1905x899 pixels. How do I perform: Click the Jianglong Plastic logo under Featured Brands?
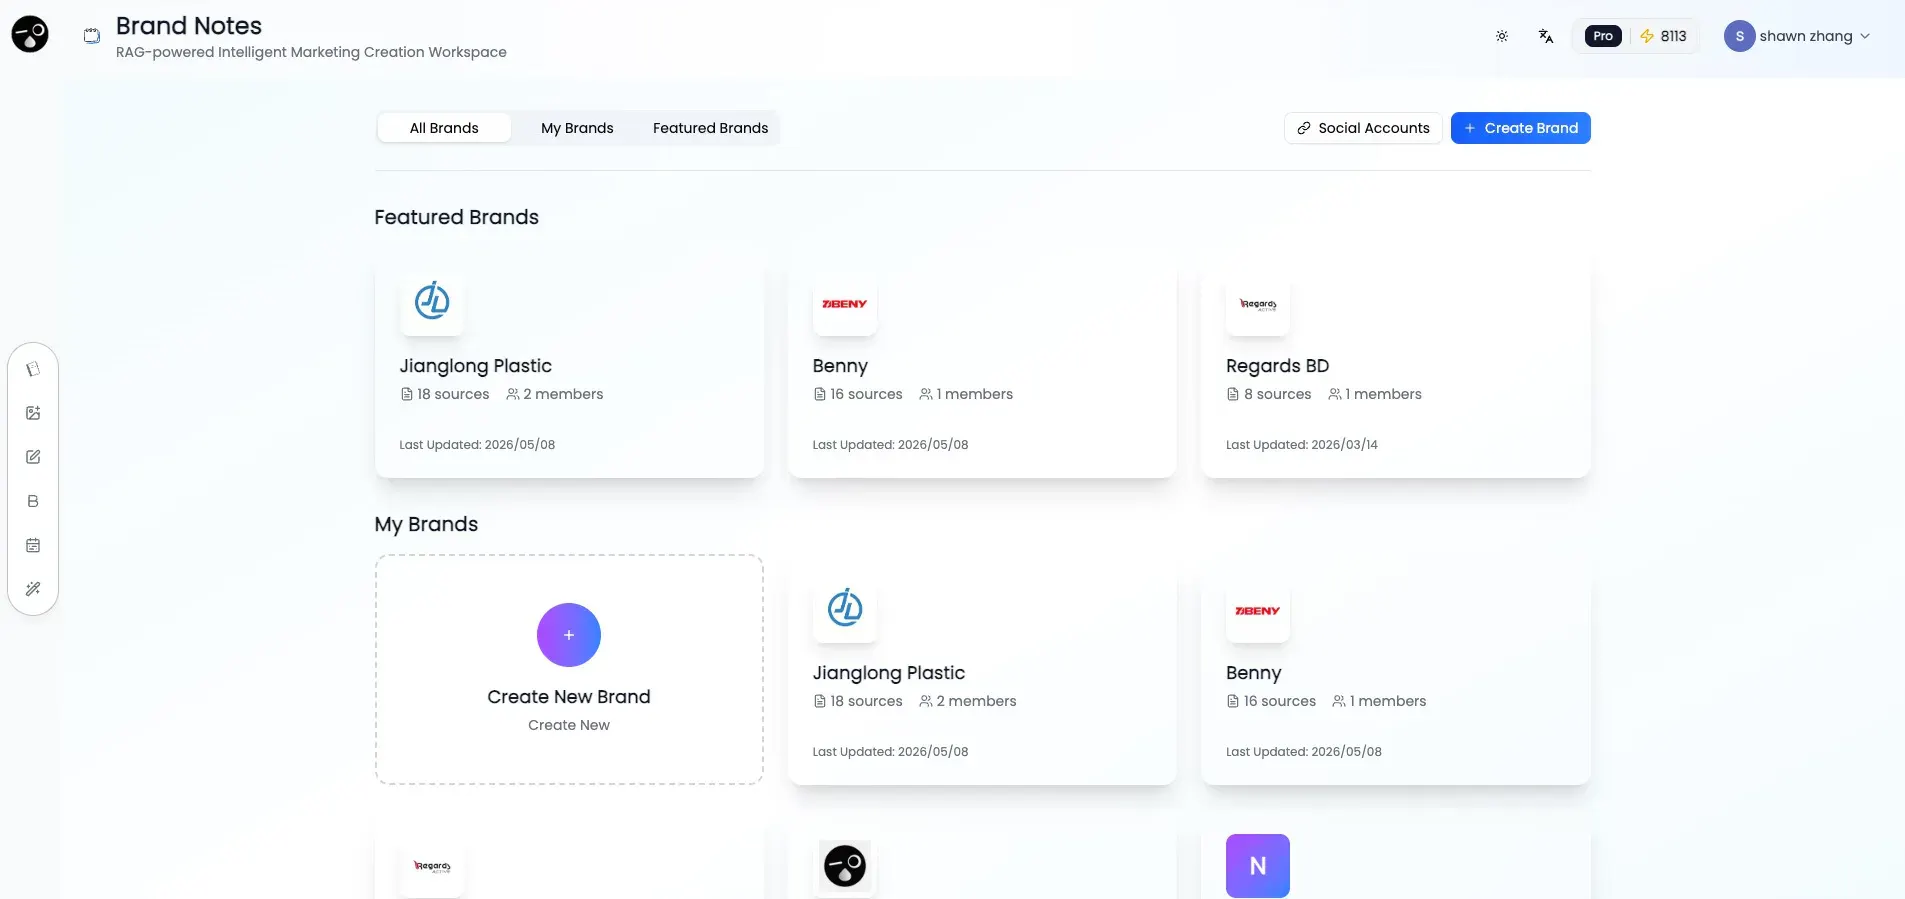432,302
